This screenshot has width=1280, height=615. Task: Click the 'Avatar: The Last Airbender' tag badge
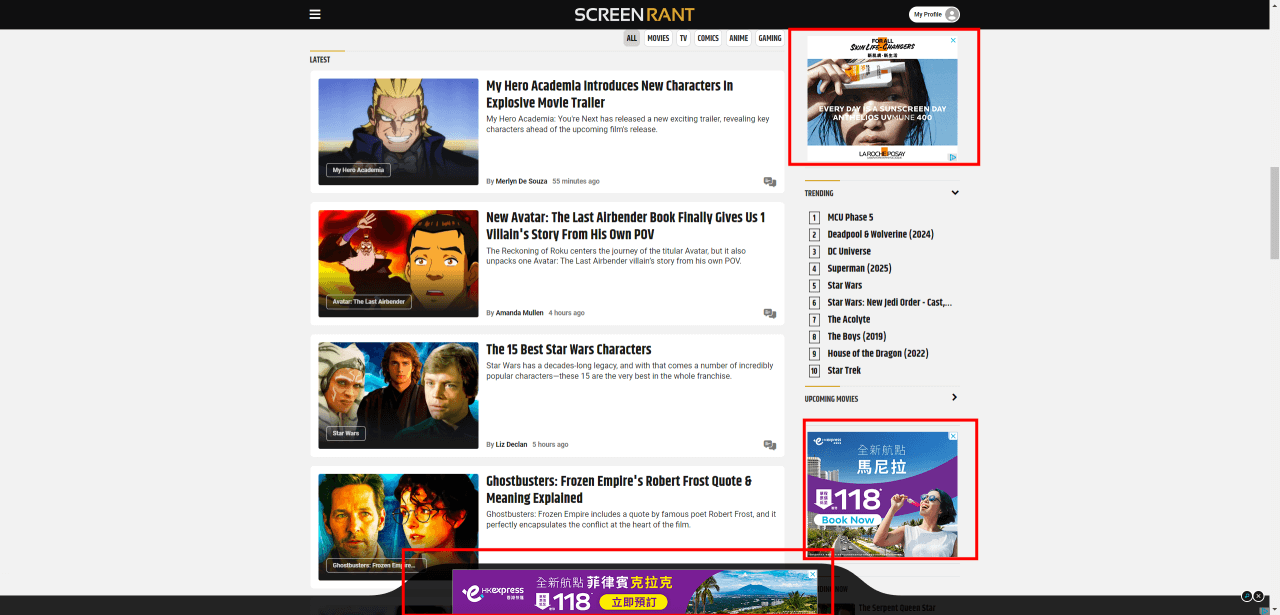369,302
